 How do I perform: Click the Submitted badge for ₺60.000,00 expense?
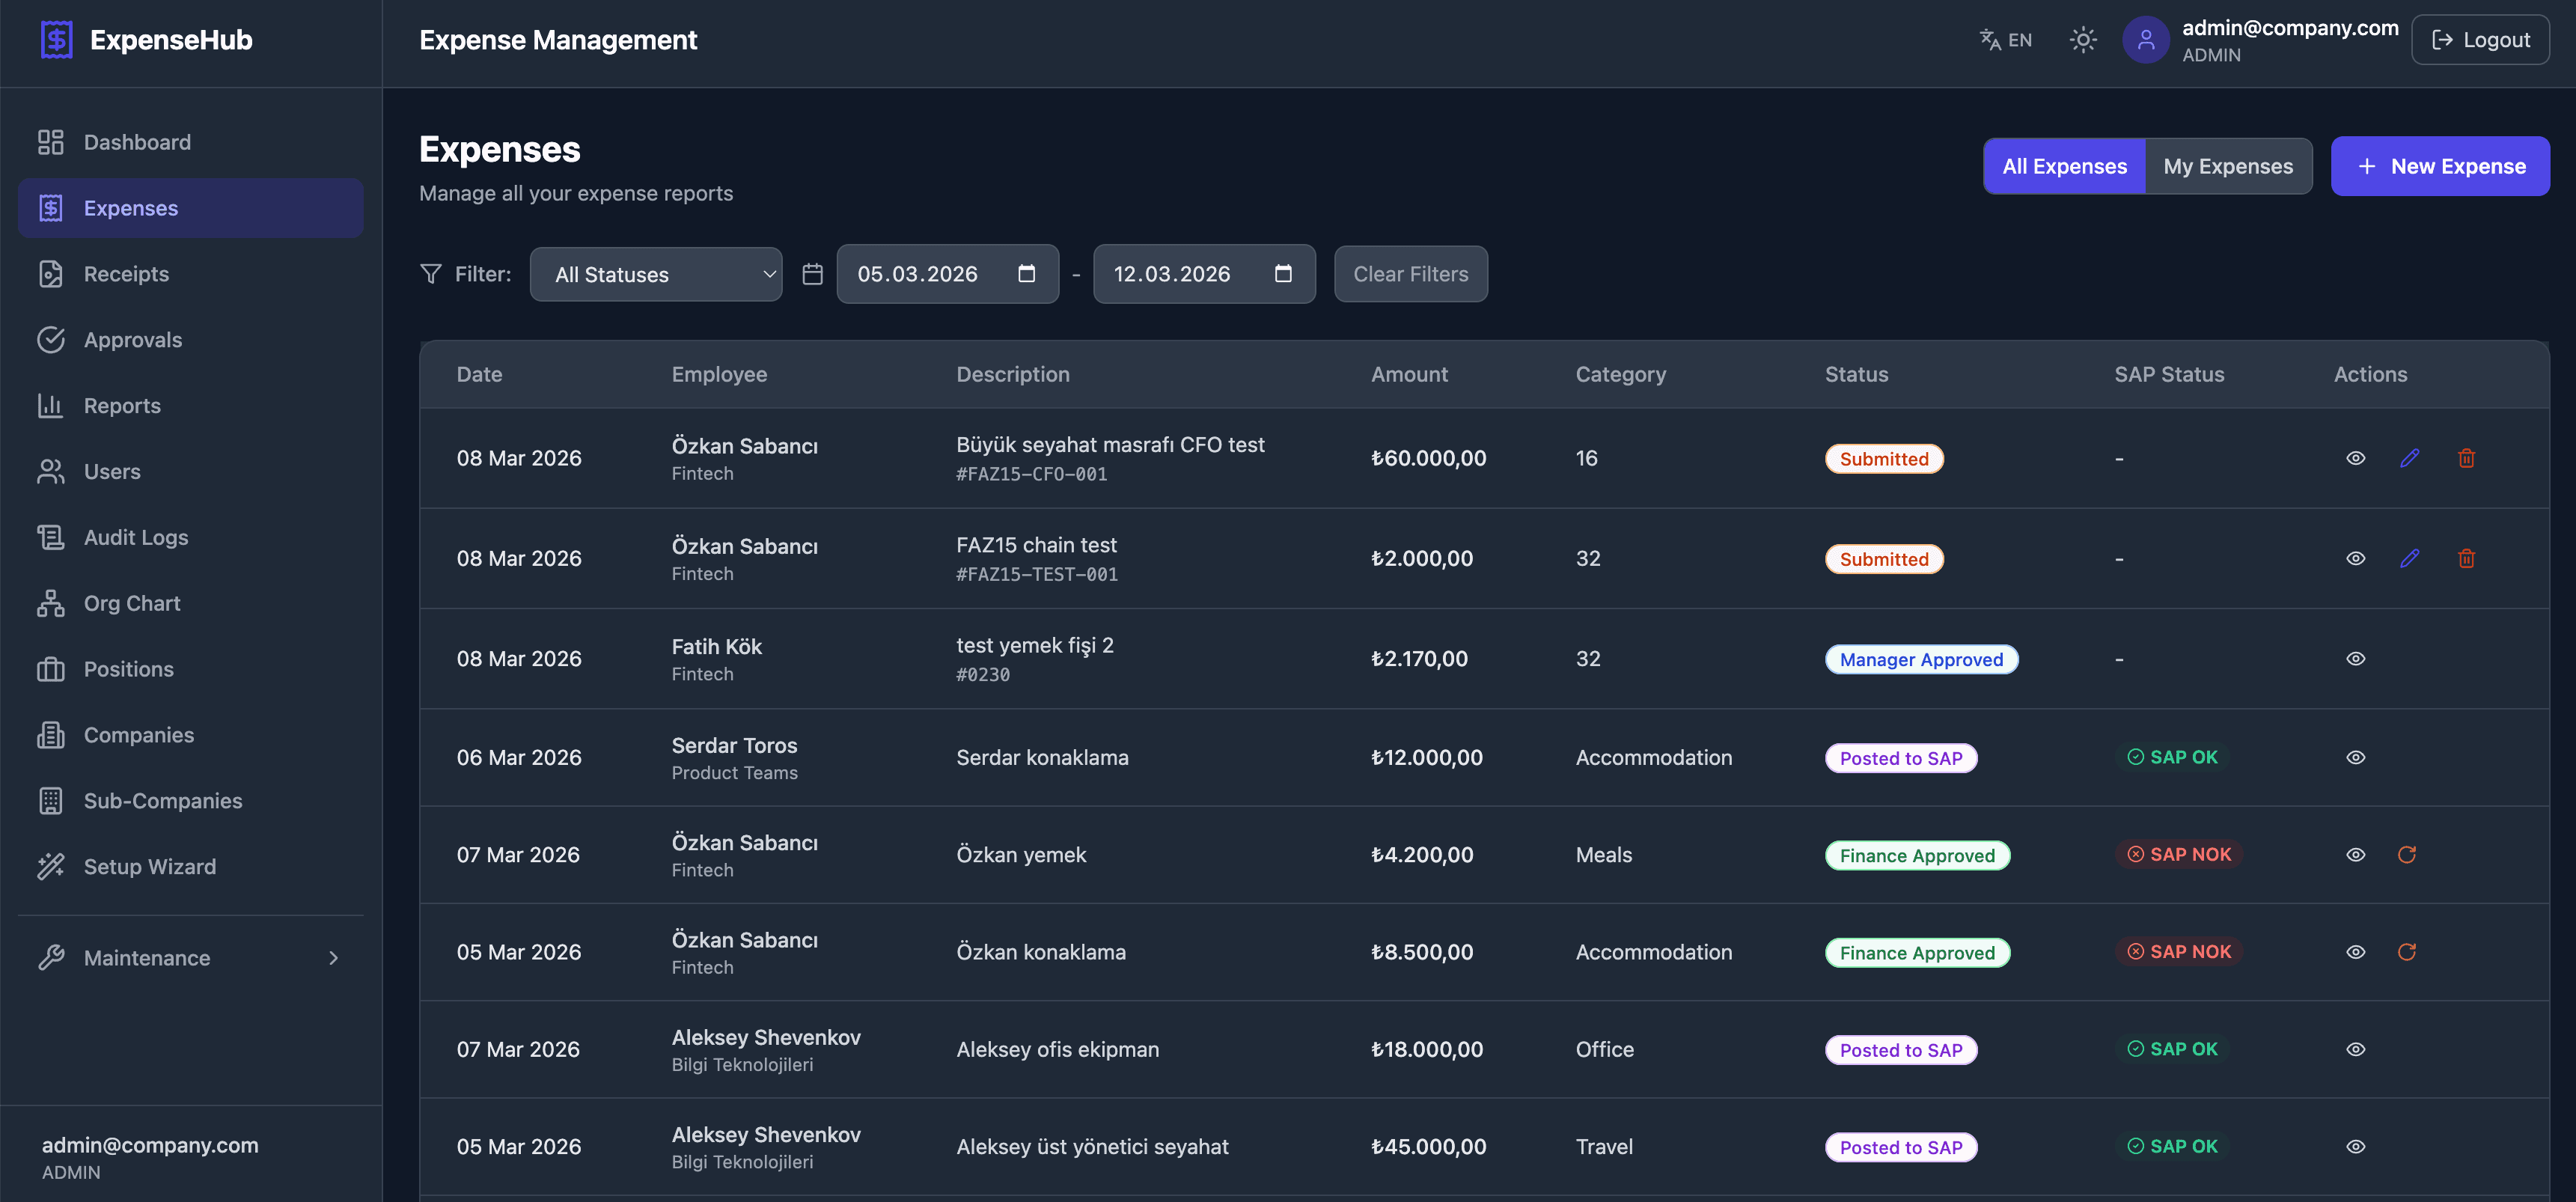1884,459
